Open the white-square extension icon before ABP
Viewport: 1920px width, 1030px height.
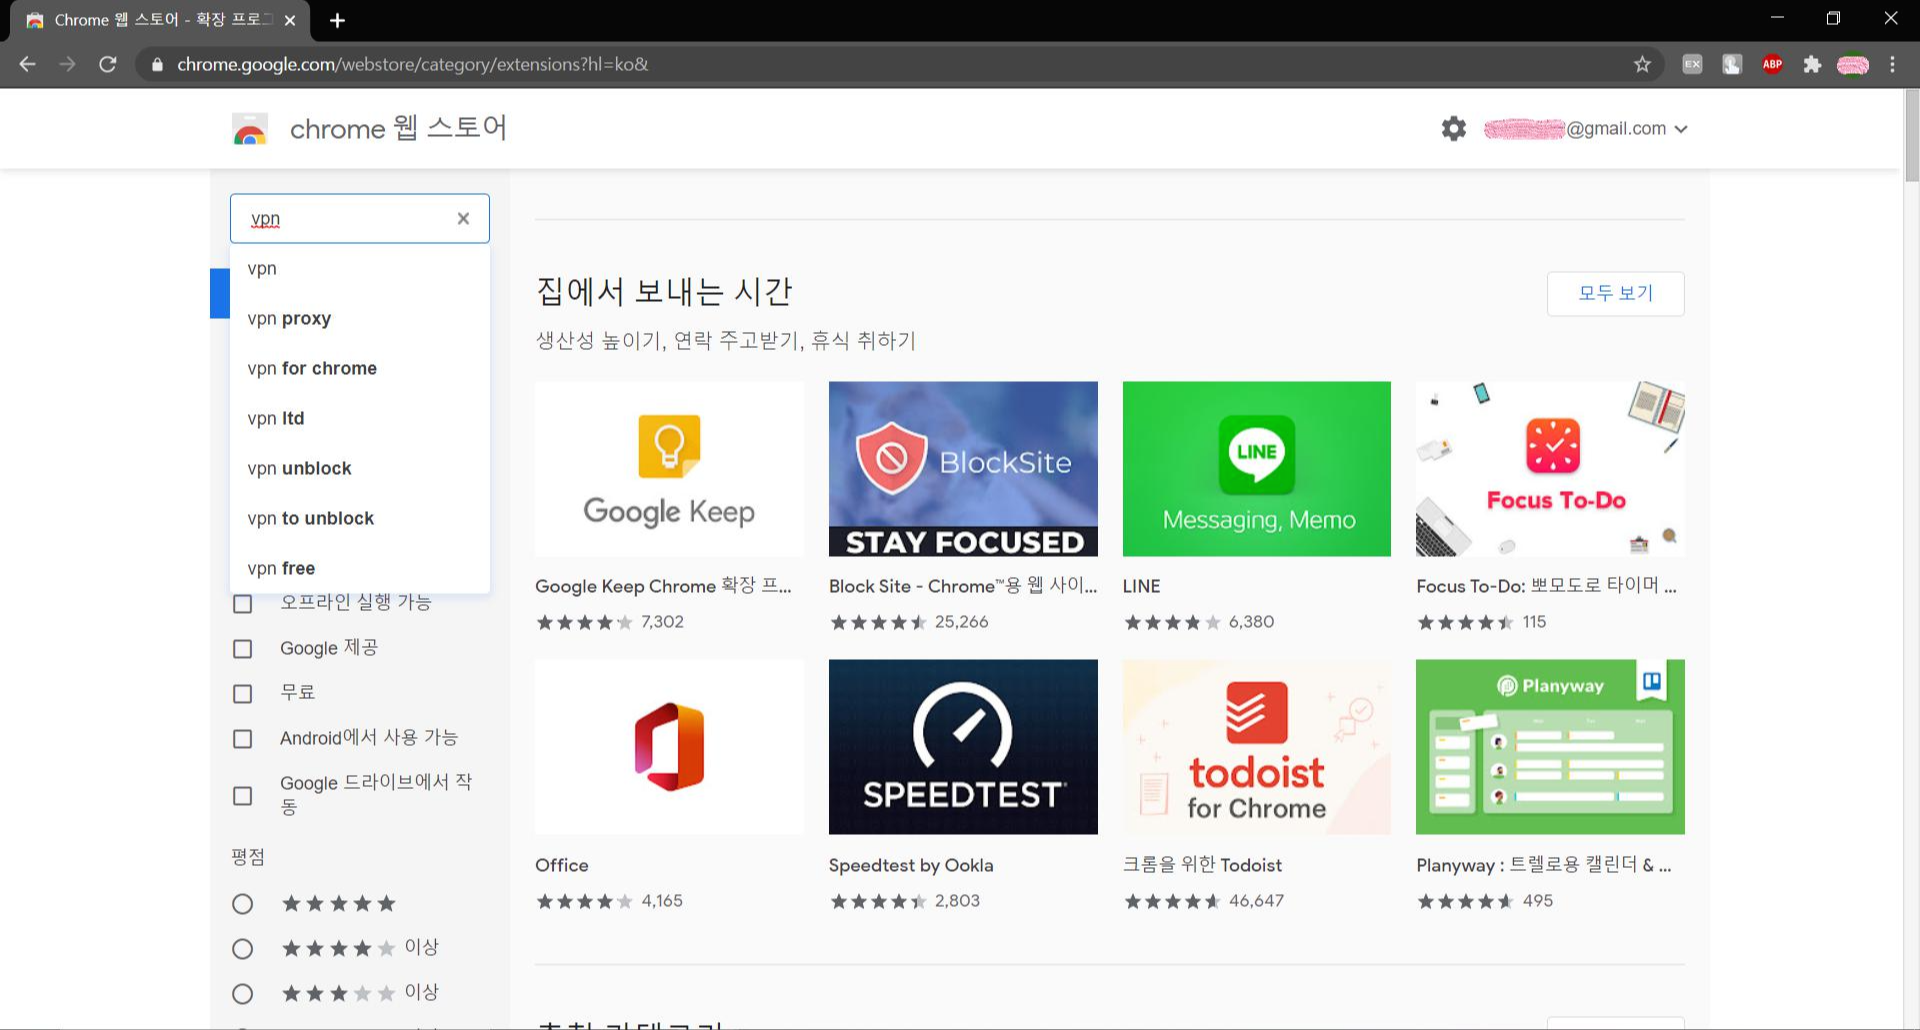[1732, 64]
